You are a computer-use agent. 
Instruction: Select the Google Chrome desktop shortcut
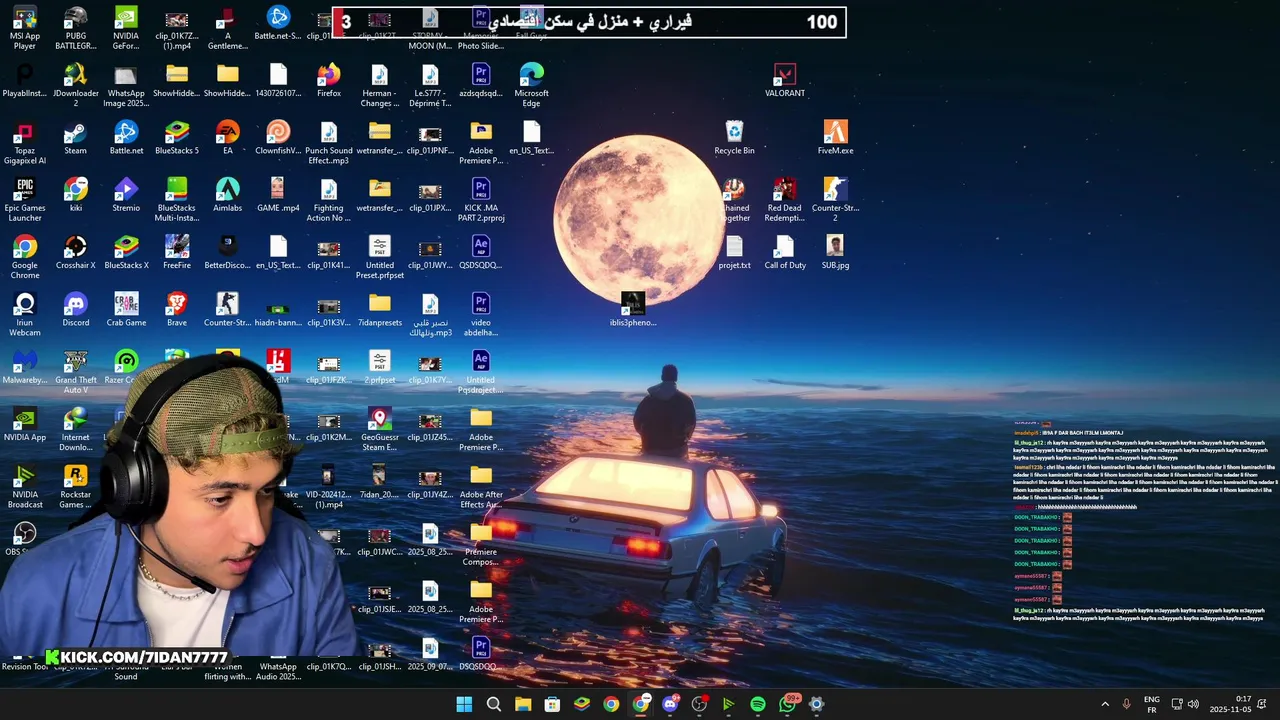(25, 257)
